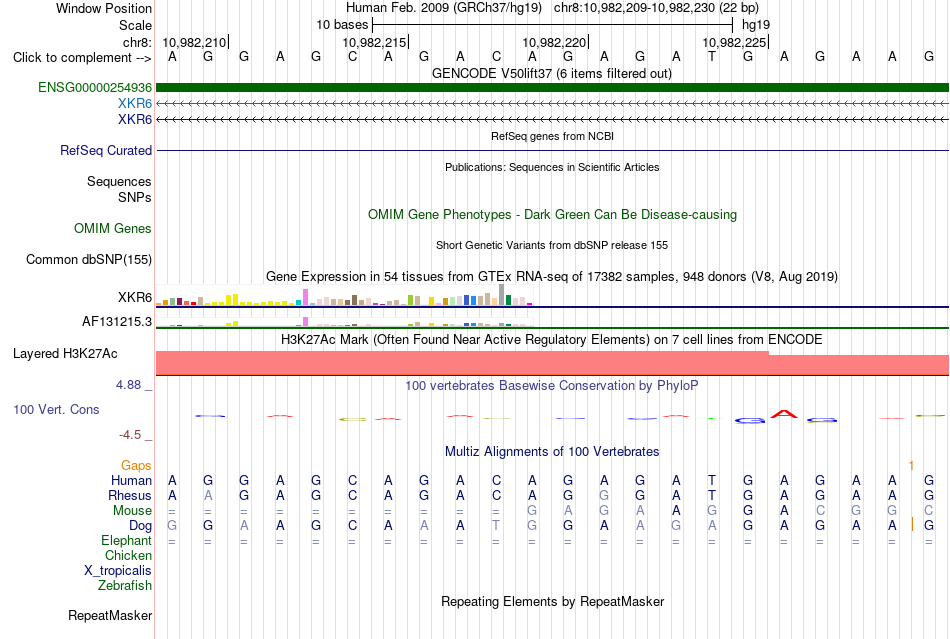Click the Chicken alignment row label

coord(128,555)
